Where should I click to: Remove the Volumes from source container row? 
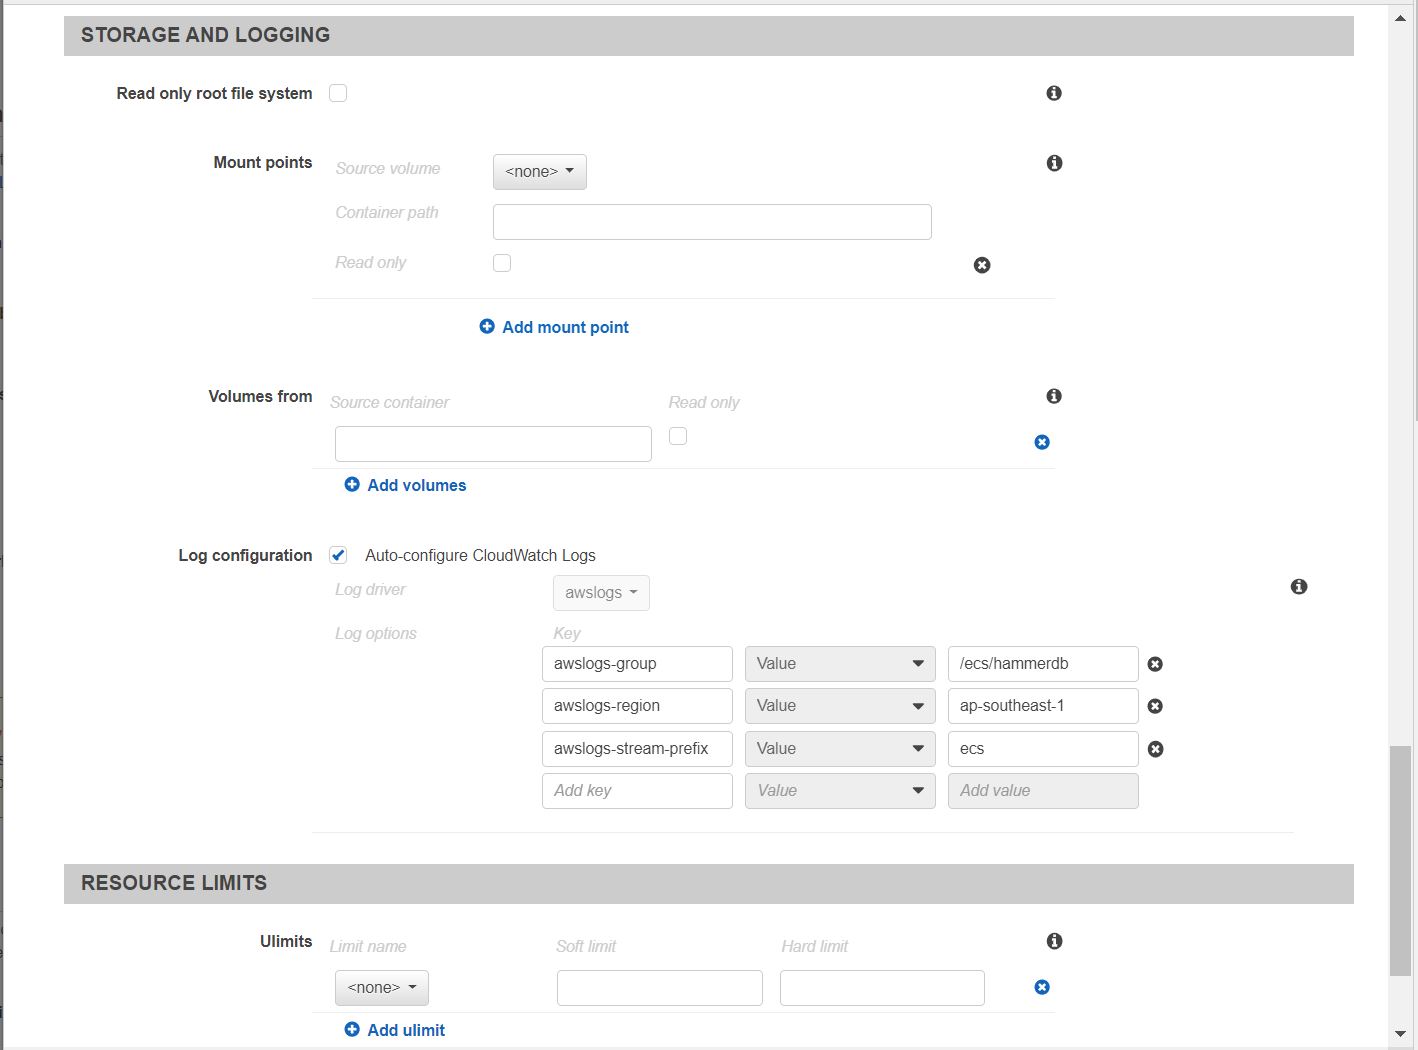point(1041,442)
